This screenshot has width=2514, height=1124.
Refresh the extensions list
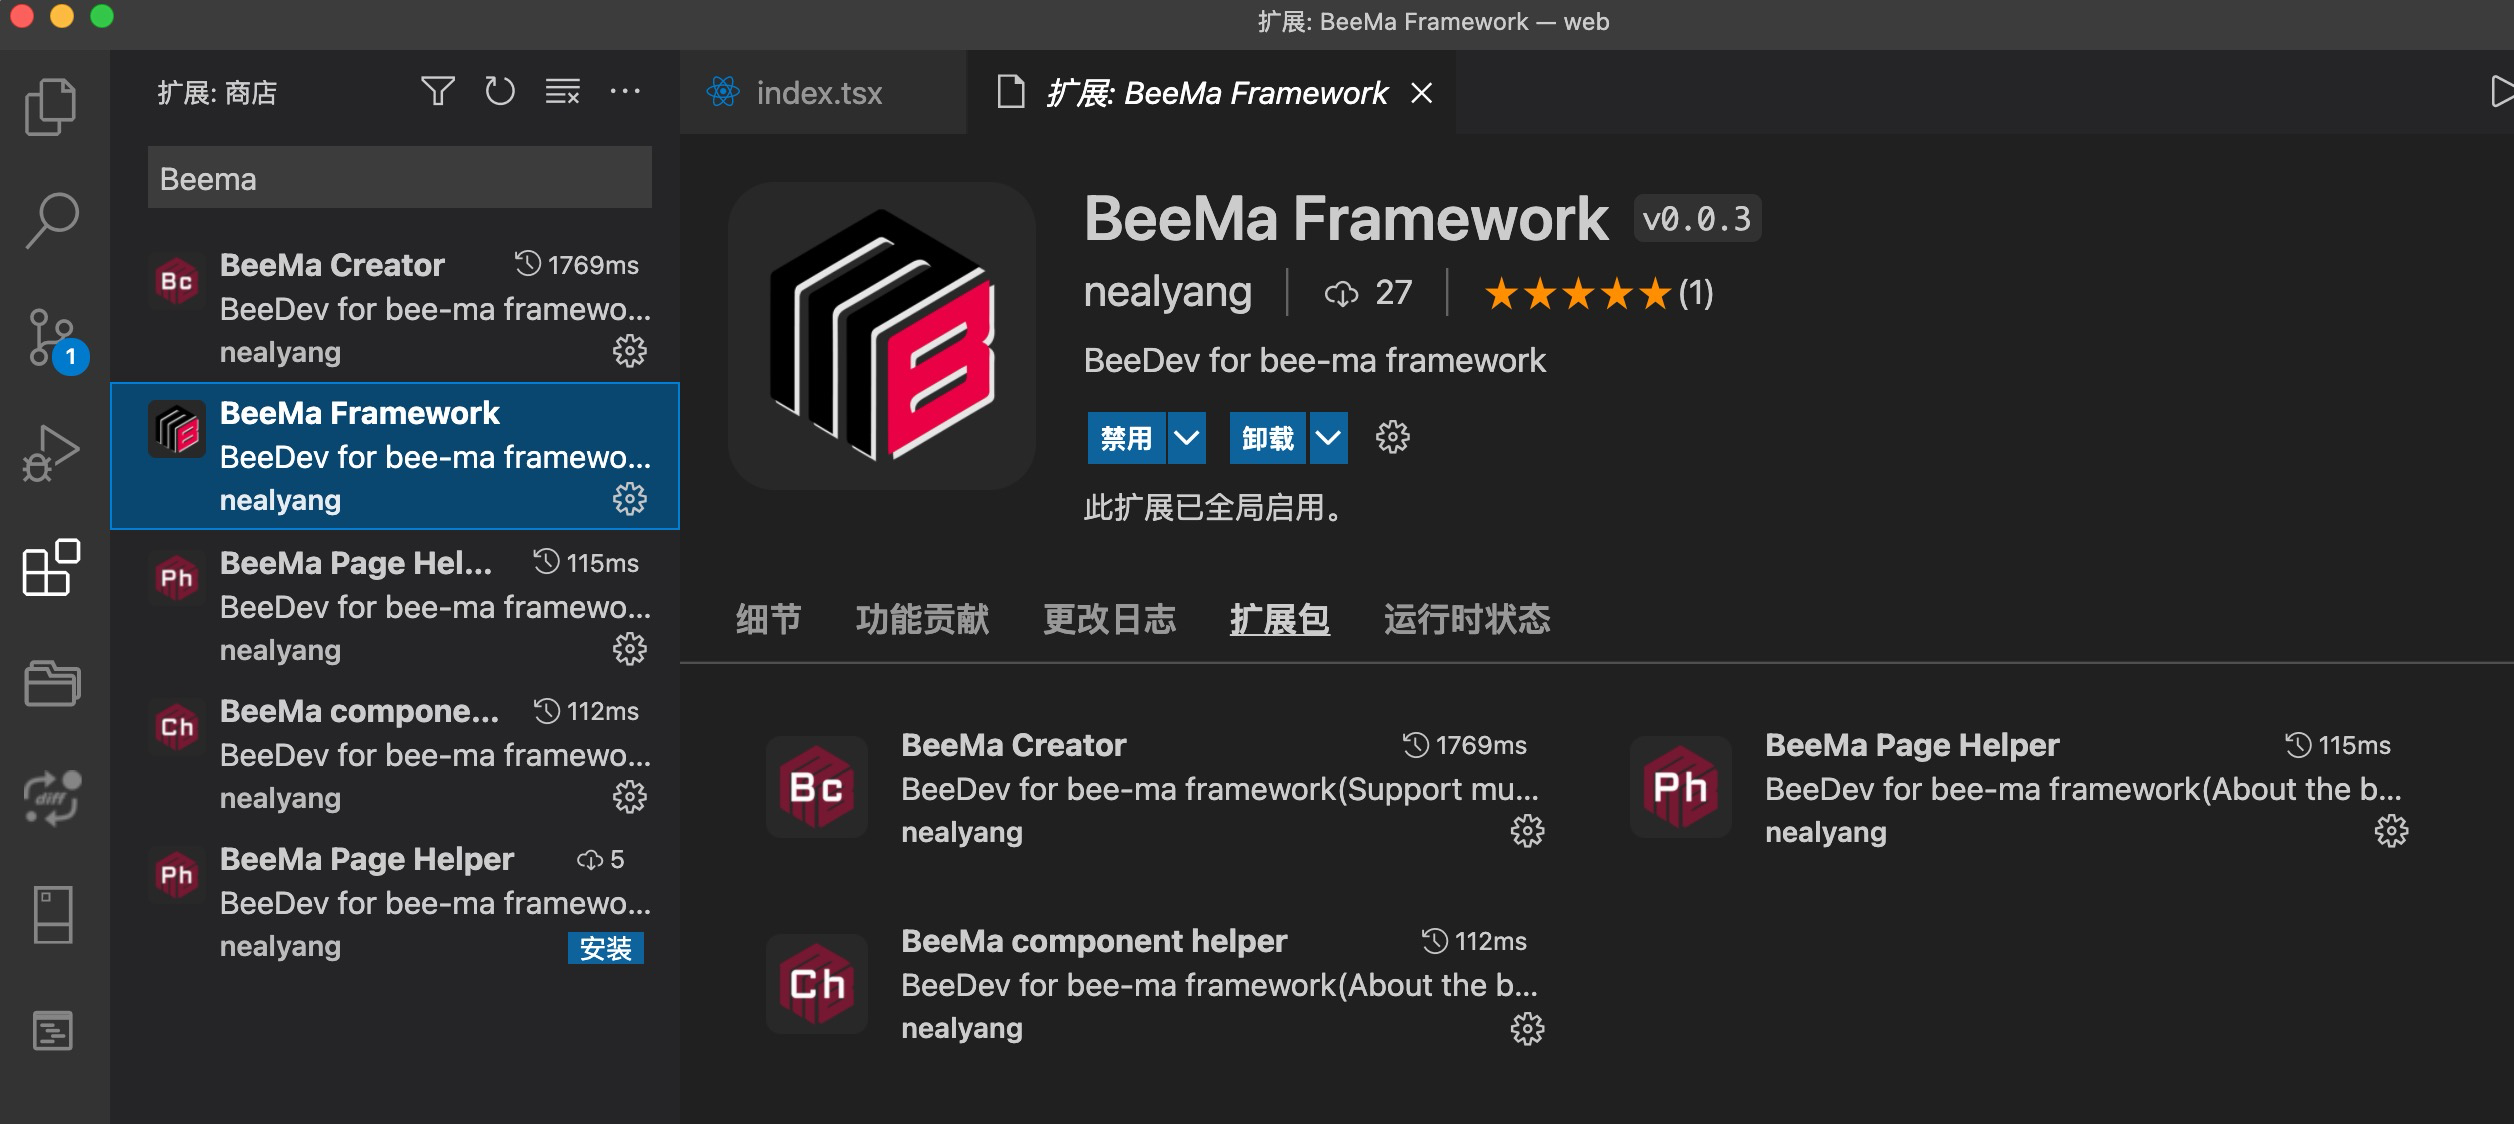coord(500,92)
